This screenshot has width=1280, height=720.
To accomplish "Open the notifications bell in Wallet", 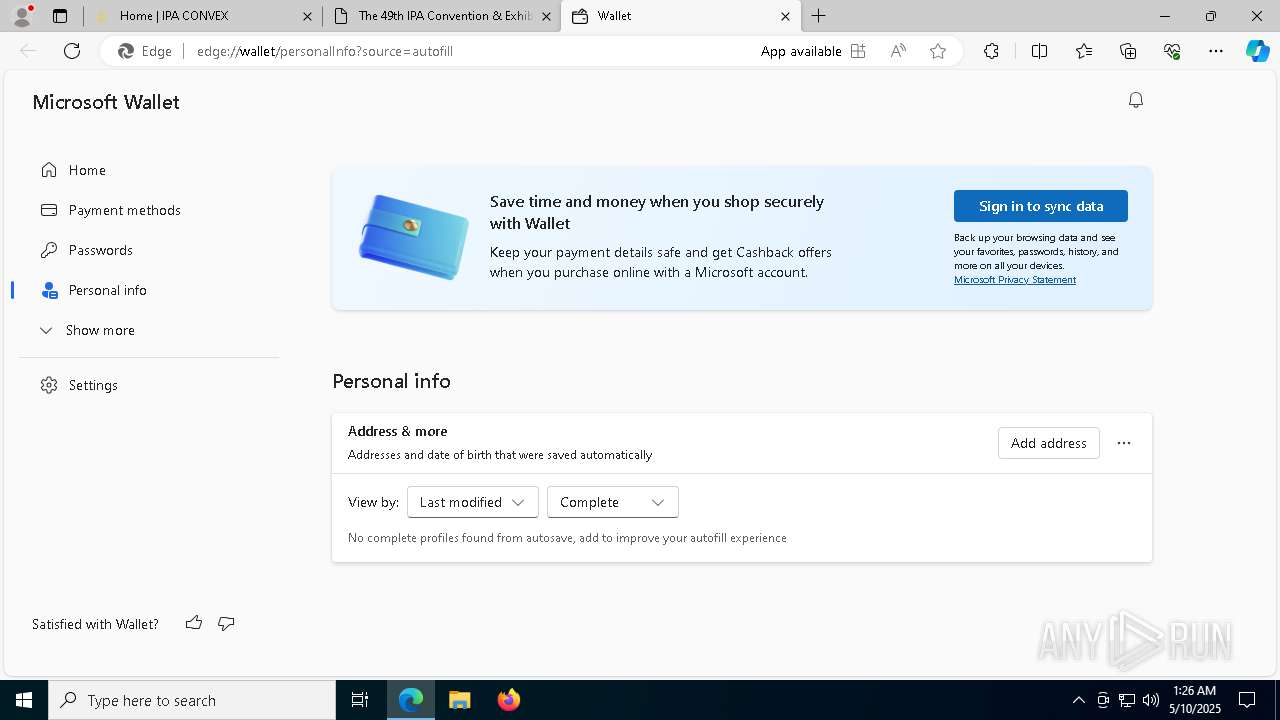I will tap(1135, 100).
